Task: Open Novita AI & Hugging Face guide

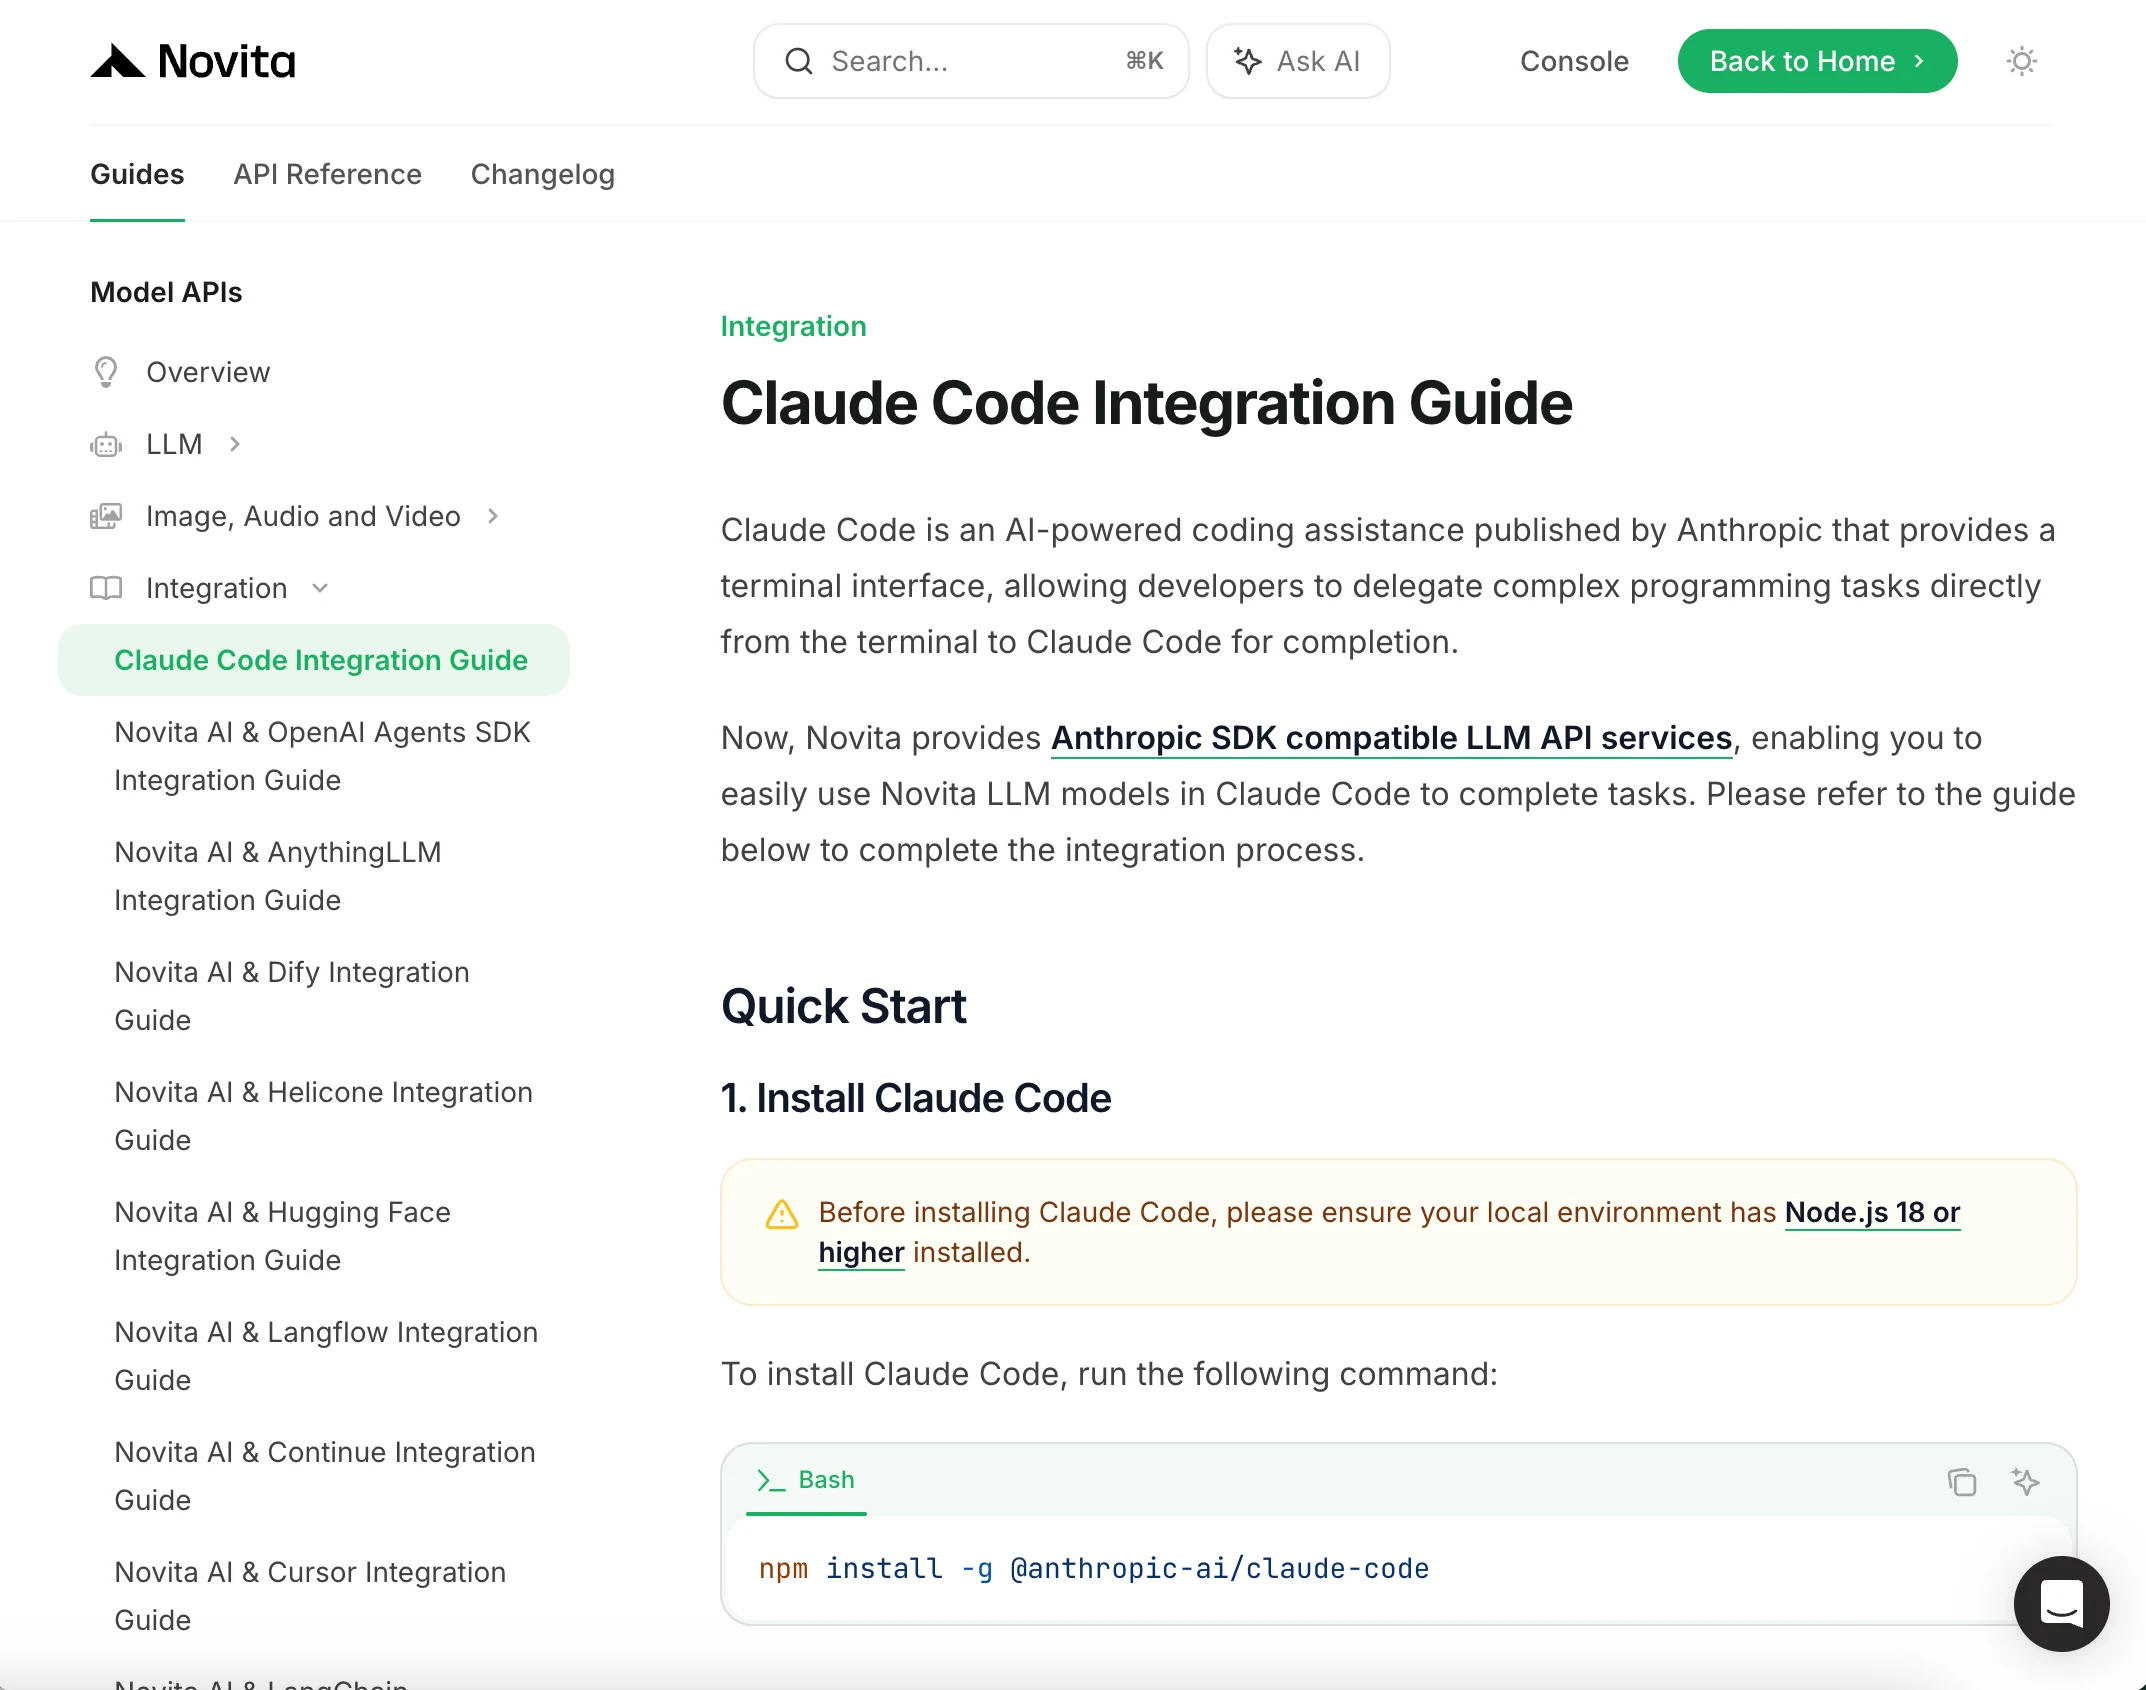Action: click(x=282, y=1236)
